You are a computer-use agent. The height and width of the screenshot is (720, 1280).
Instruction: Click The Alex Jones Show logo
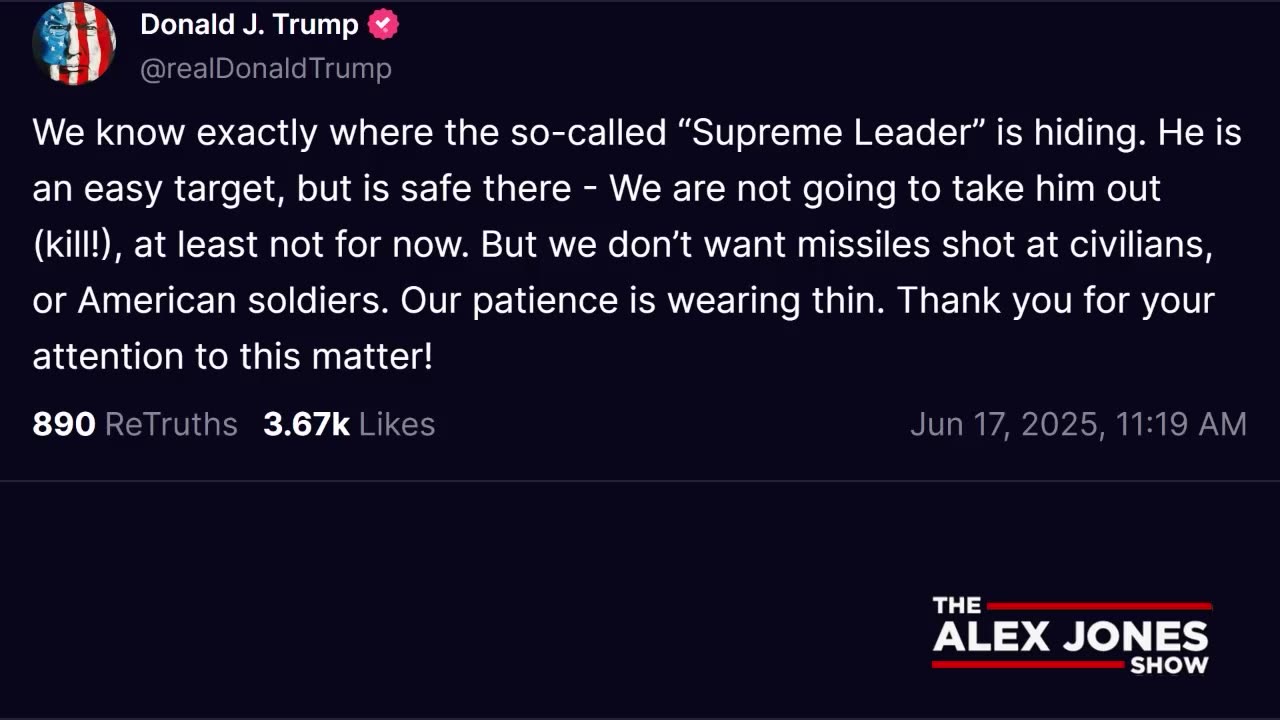coord(1070,637)
